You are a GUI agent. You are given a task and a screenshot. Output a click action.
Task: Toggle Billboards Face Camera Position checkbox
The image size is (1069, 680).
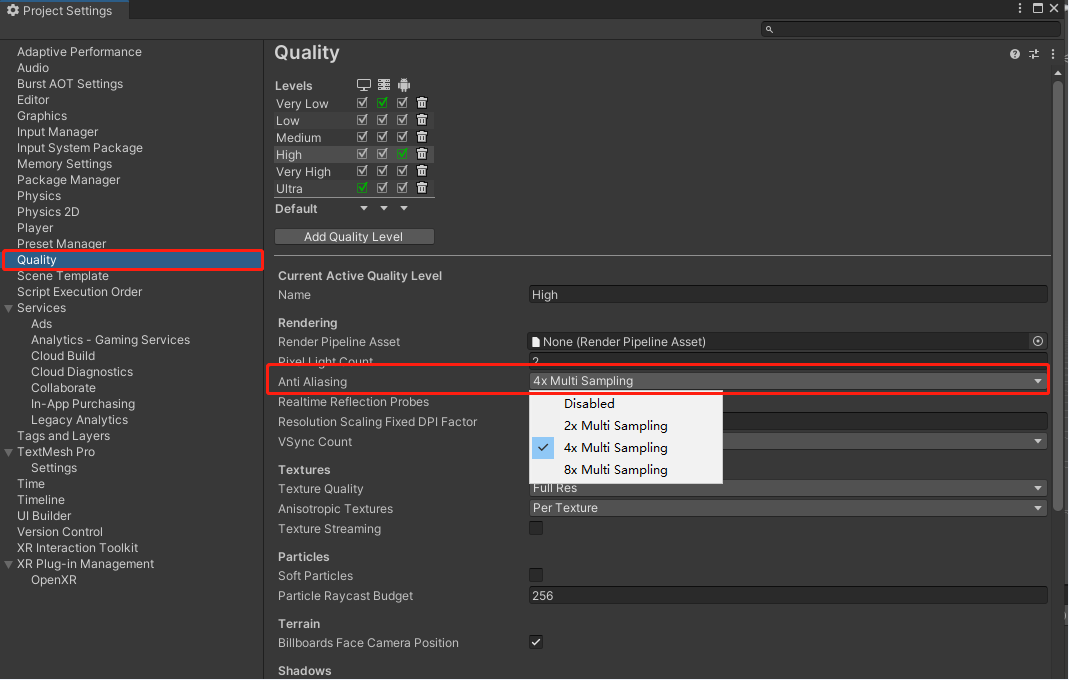pos(536,643)
